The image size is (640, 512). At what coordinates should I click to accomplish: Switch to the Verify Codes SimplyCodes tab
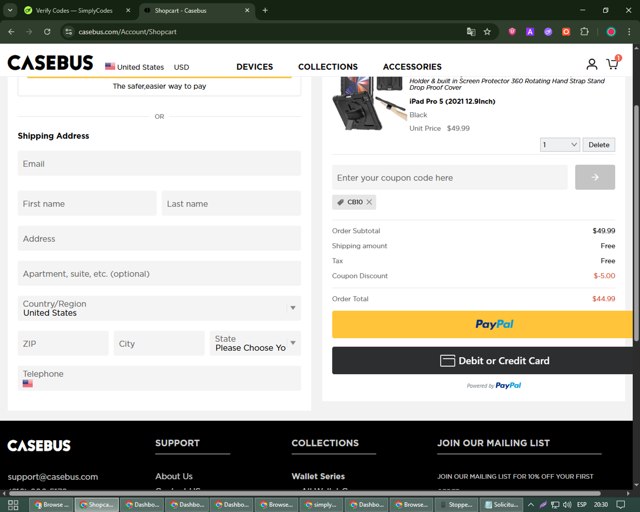tap(73, 11)
